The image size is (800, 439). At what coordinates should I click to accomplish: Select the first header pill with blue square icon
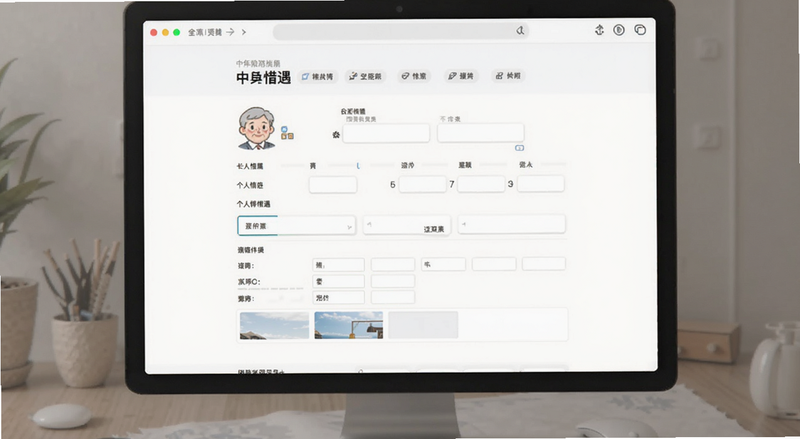pyautogui.click(x=317, y=77)
